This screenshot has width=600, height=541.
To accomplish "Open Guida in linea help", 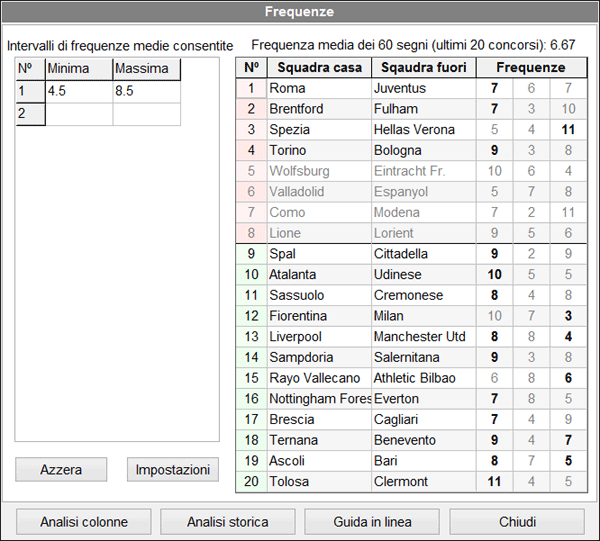I will 372,522.
